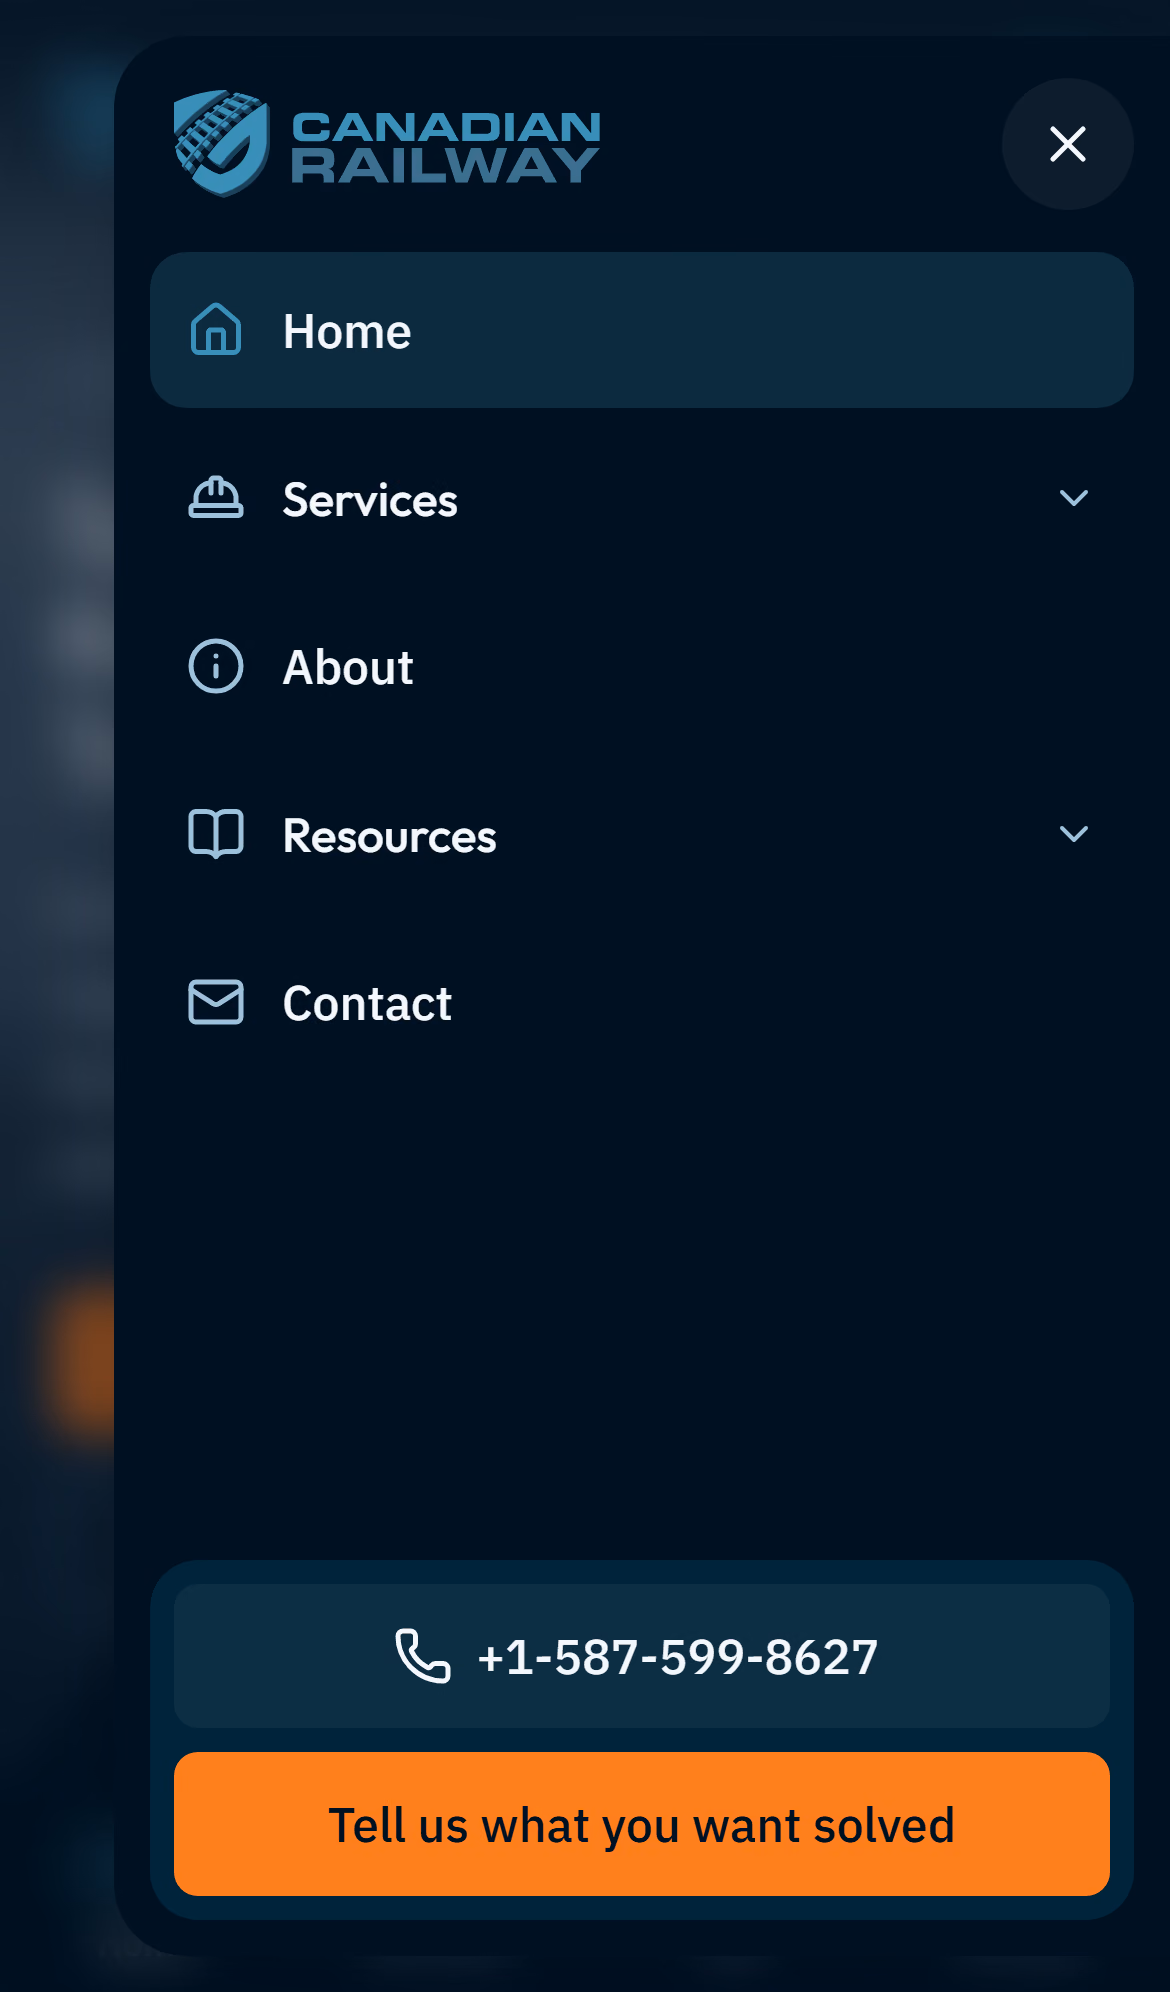The height and width of the screenshot is (1992, 1170).
Task: Click the CANADIAN RAILWAY wordmark text
Action: coord(446,146)
